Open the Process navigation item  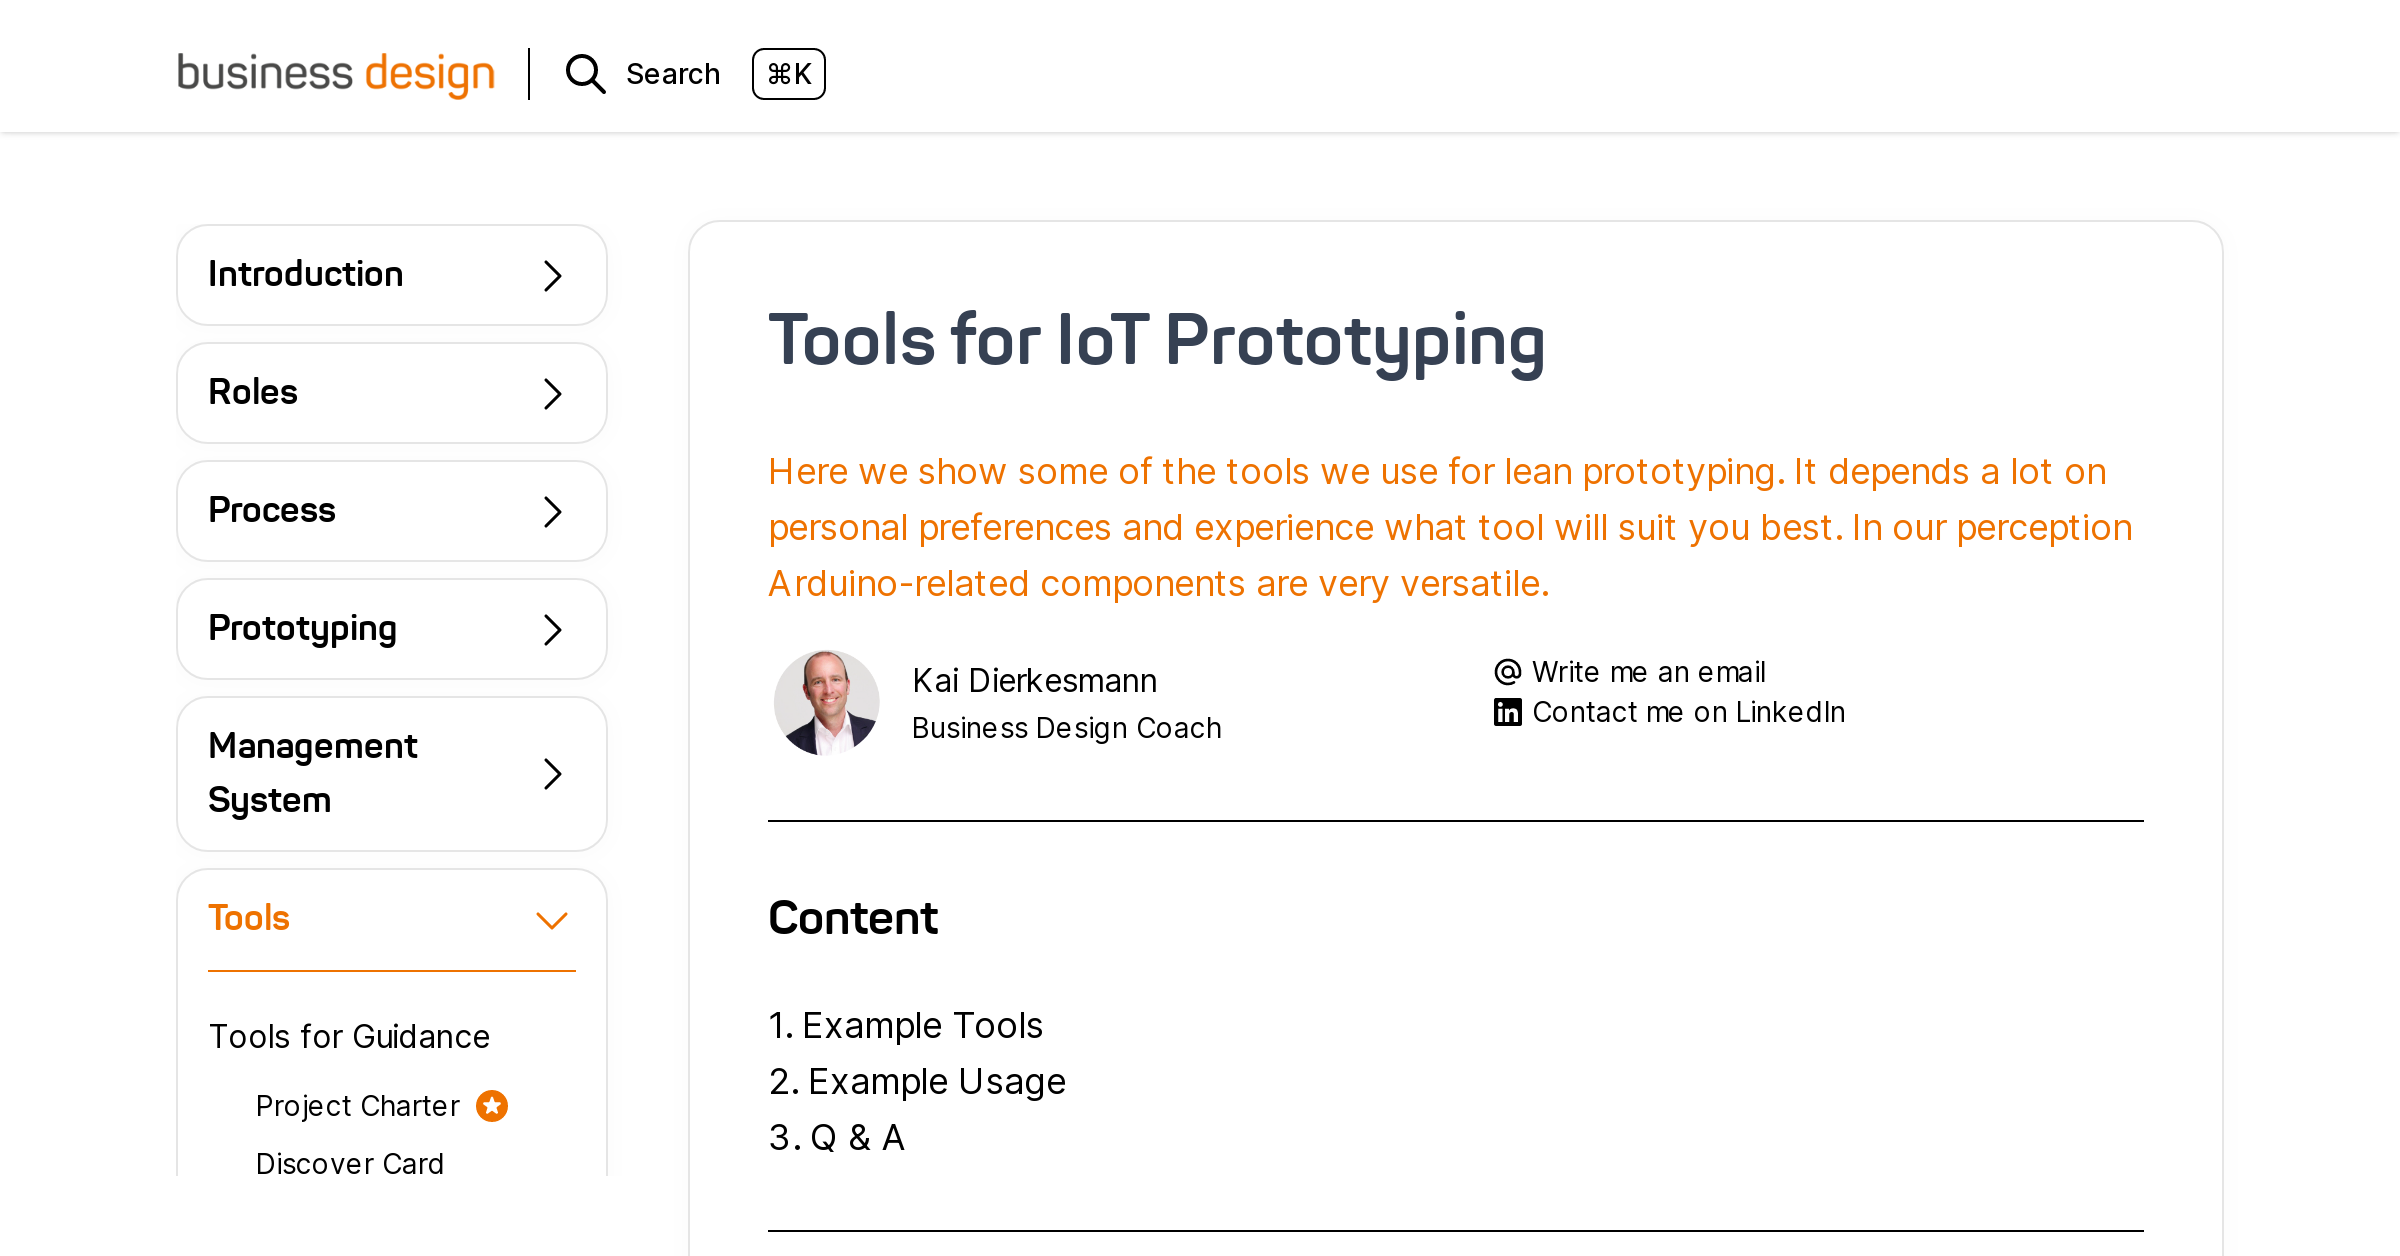click(391, 510)
